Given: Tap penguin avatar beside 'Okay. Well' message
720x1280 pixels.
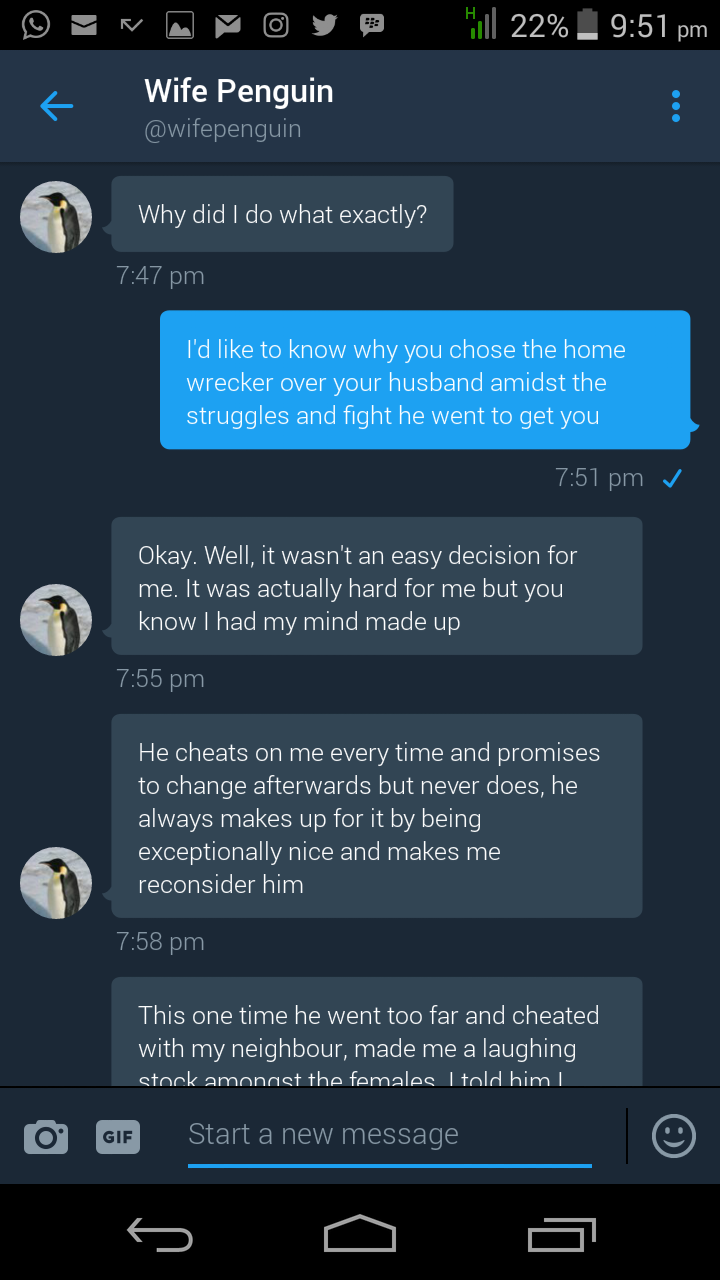Looking at the screenshot, I should (x=56, y=620).
